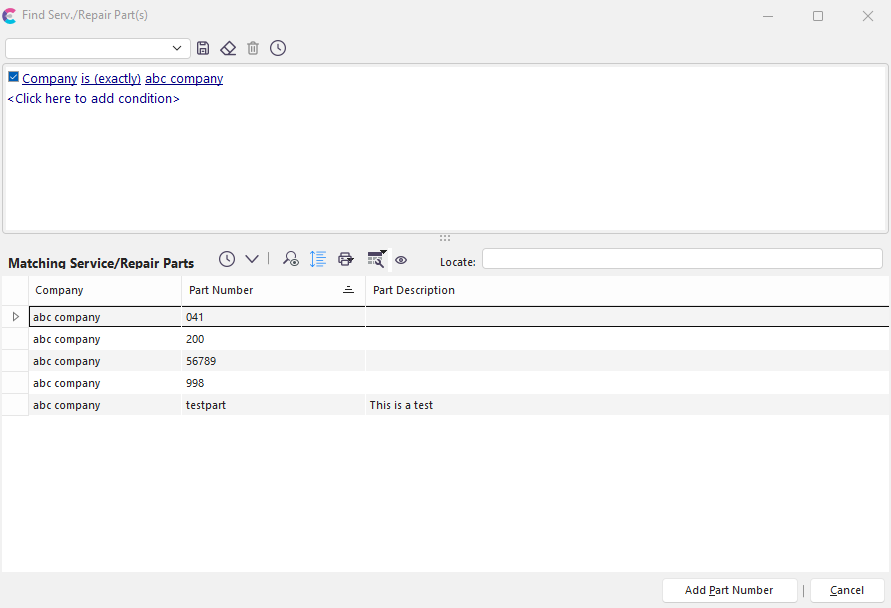
Task: Expand the chevron next to results clock icon
Action: tap(252, 259)
